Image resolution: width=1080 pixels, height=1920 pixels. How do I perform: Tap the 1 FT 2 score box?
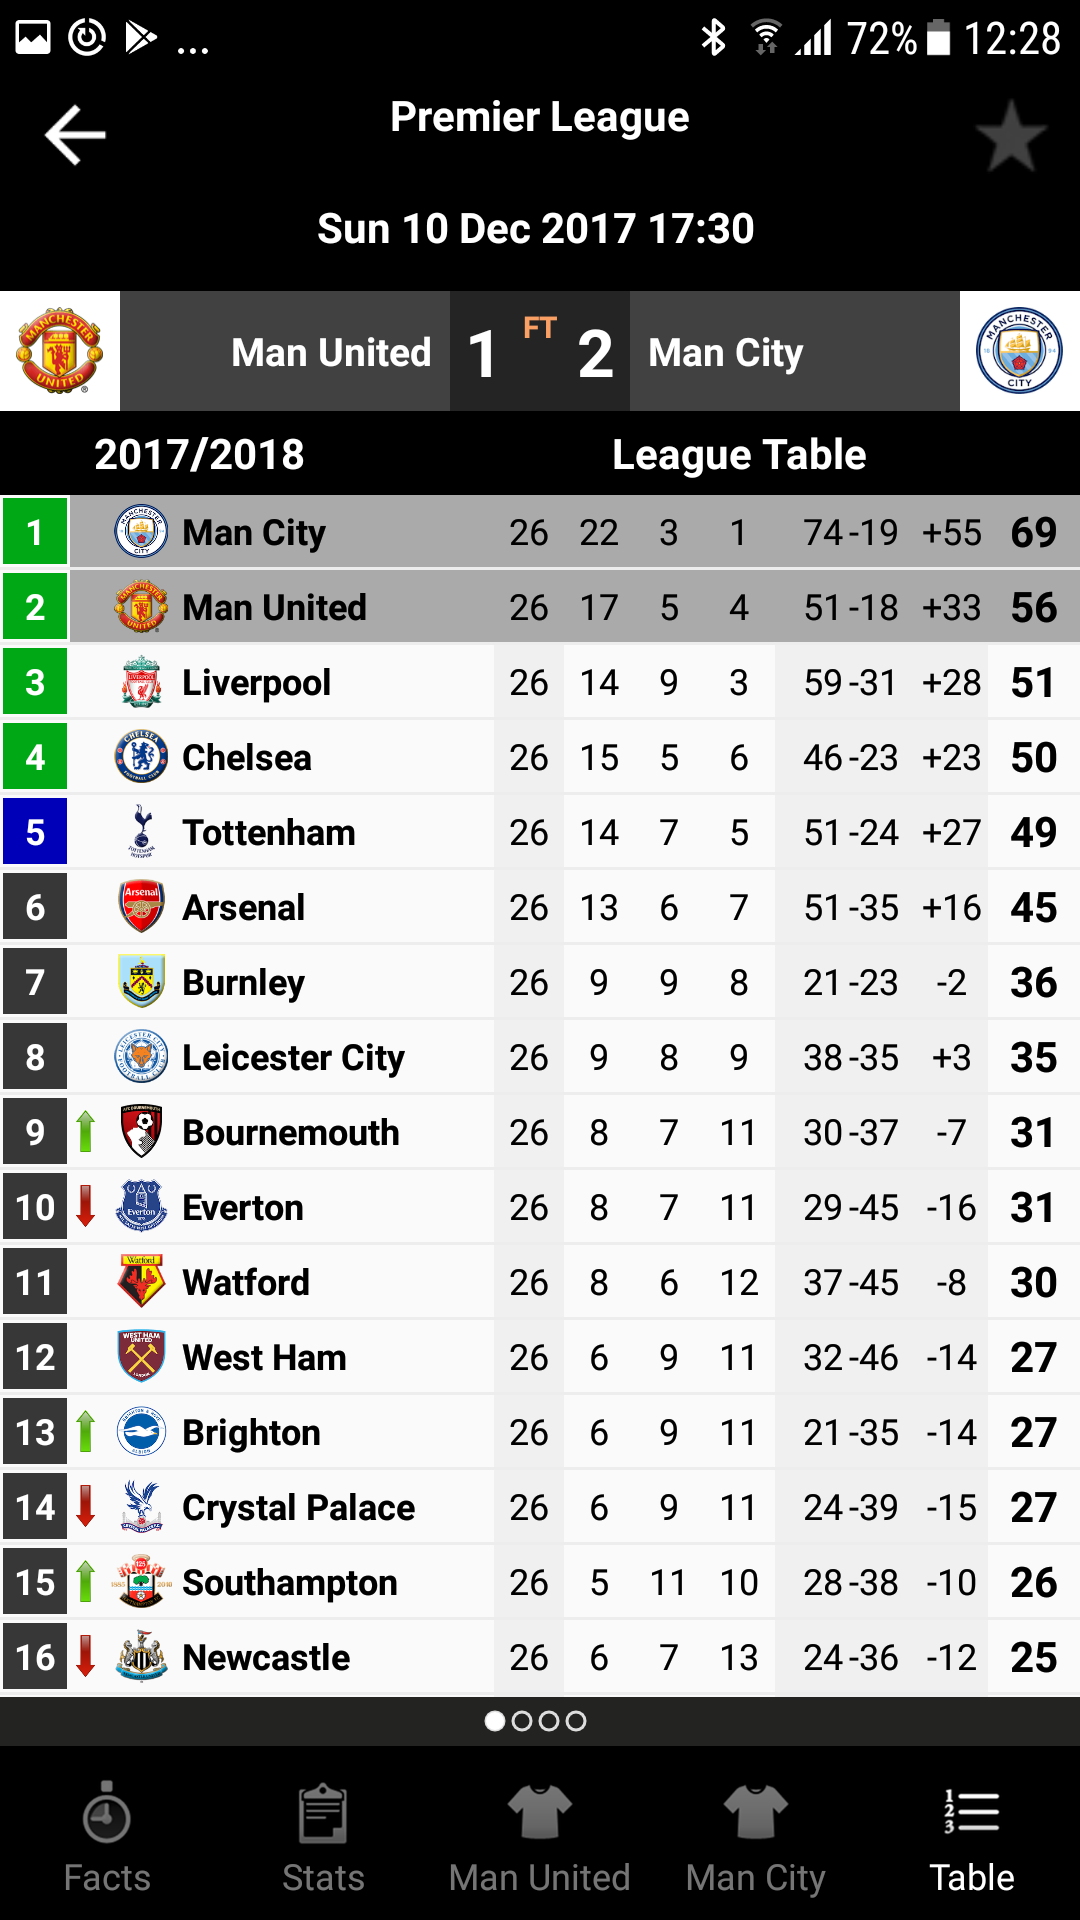click(540, 351)
